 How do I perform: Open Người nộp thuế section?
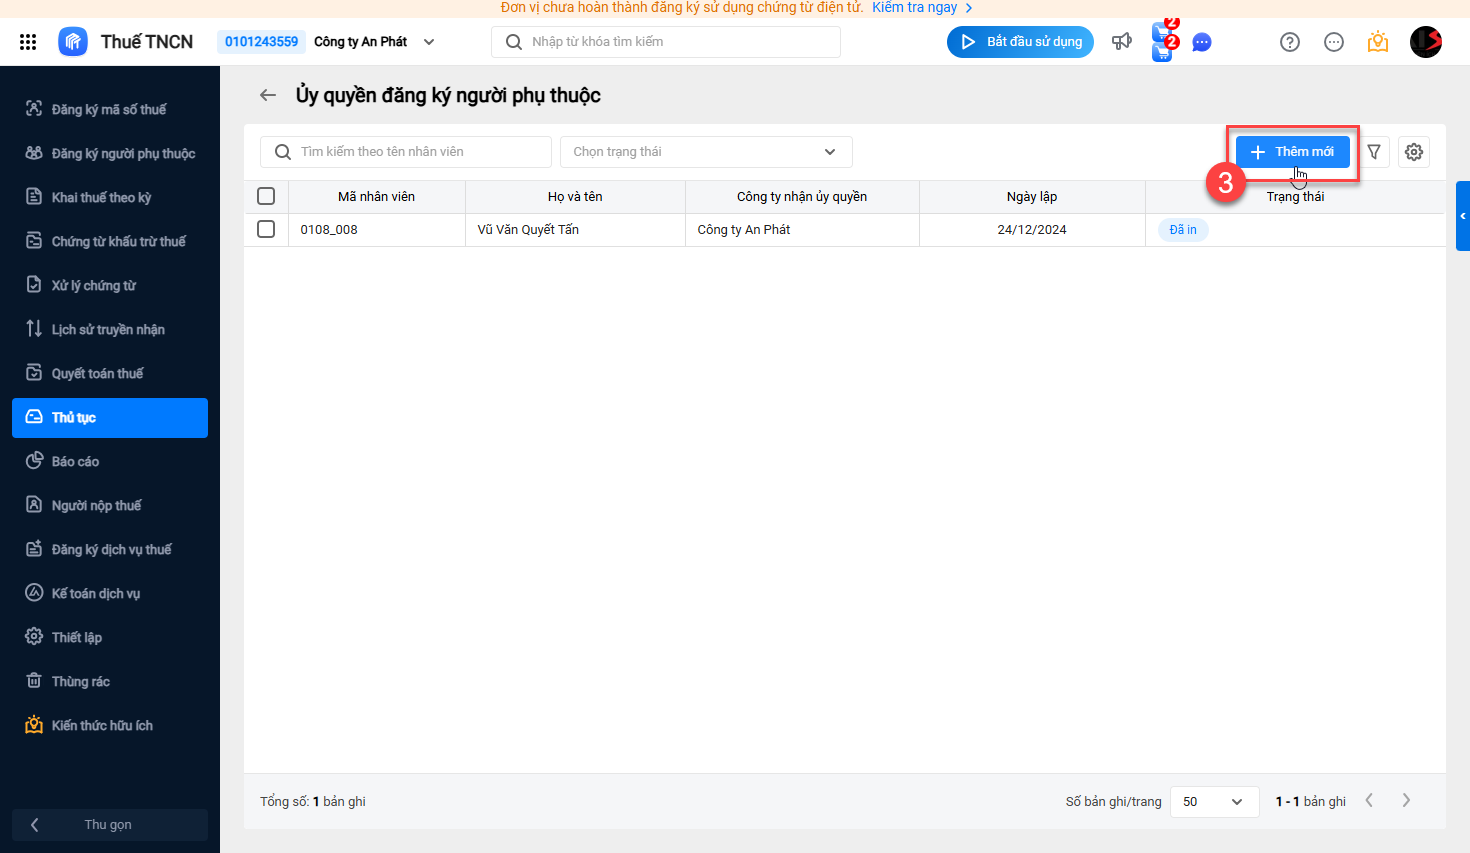[x=110, y=505]
